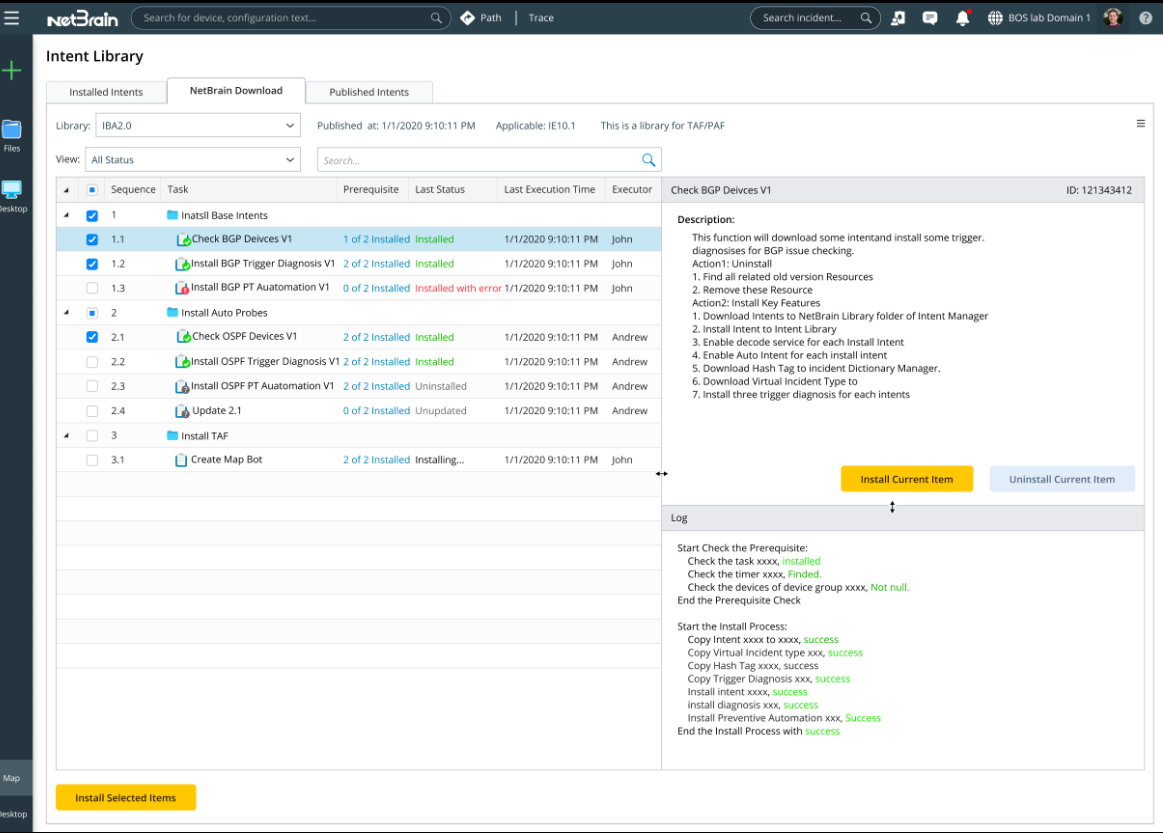The image size is (1163, 833).
Task: Toggle the Install Auto Probes group checkbox
Action: tap(92, 313)
